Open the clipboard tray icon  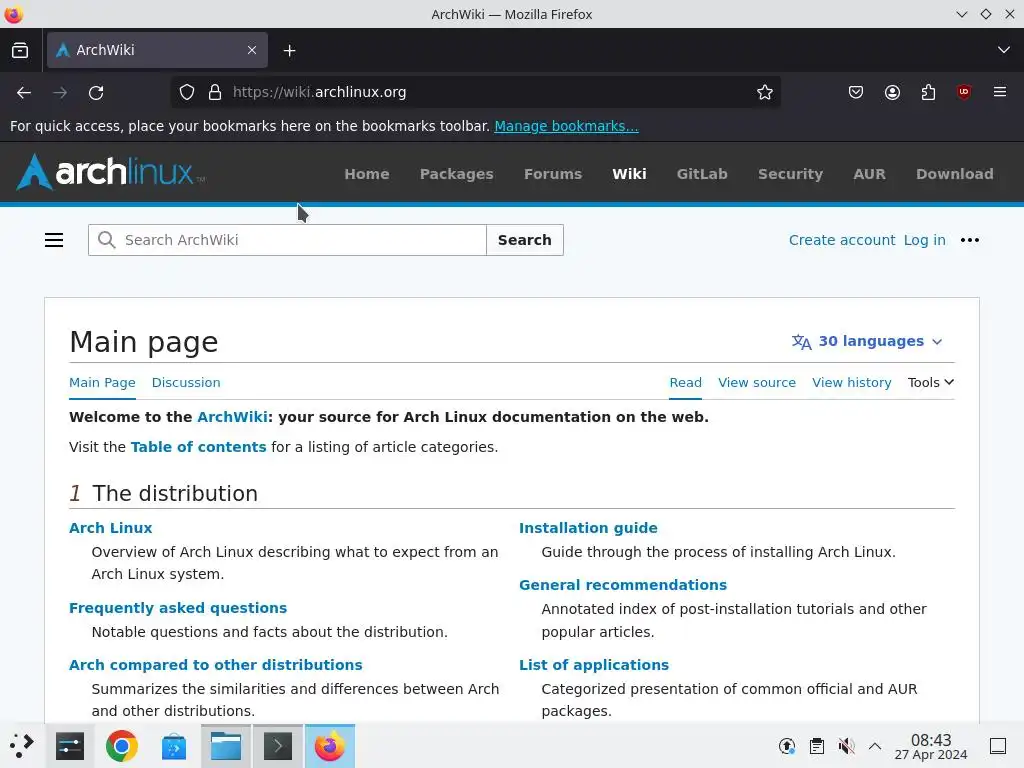coord(816,746)
